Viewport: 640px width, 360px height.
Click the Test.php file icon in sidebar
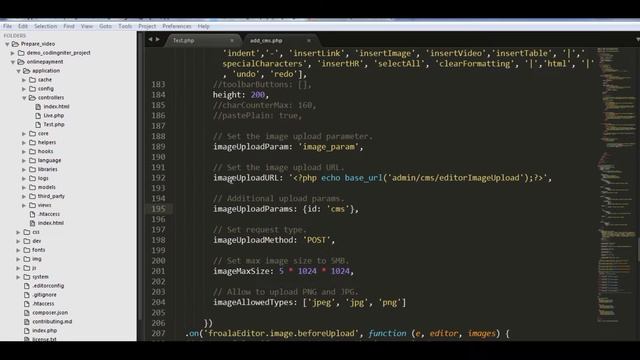[x=38, y=124]
